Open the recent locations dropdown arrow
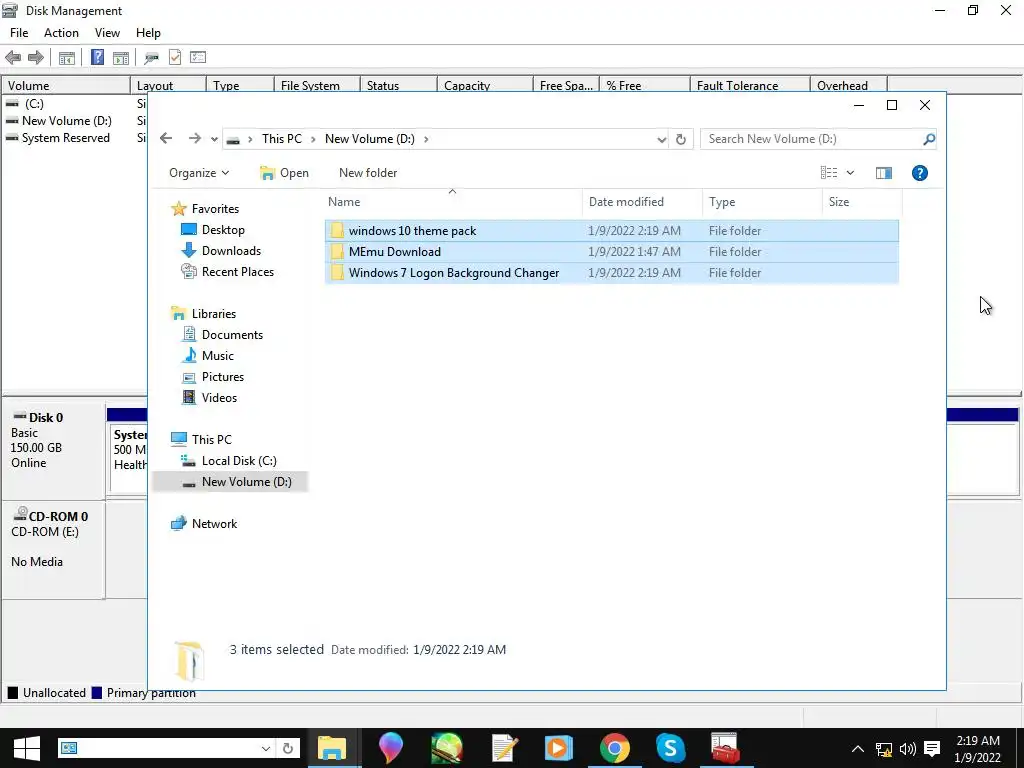The image size is (1024, 768). pos(214,139)
